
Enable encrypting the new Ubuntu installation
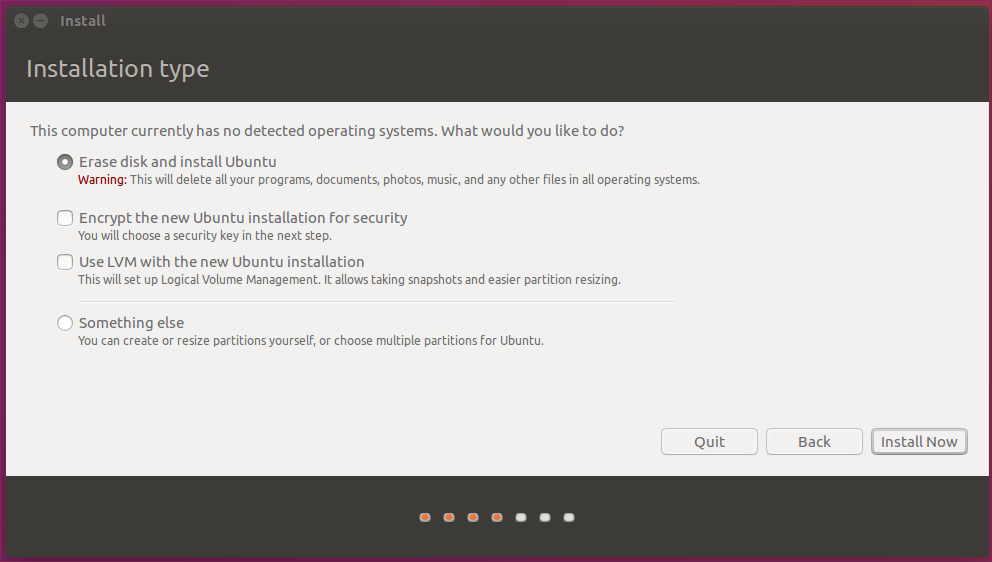pyautogui.click(x=65, y=218)
